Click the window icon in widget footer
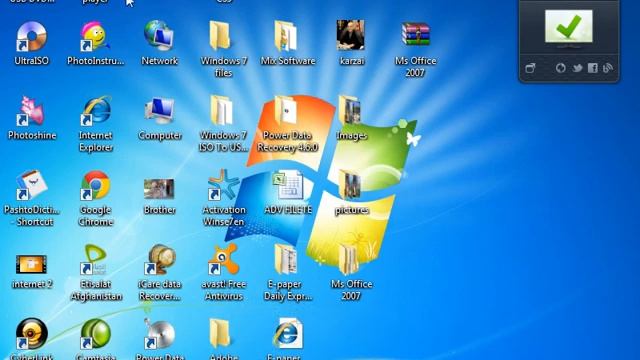 [530, 68]
